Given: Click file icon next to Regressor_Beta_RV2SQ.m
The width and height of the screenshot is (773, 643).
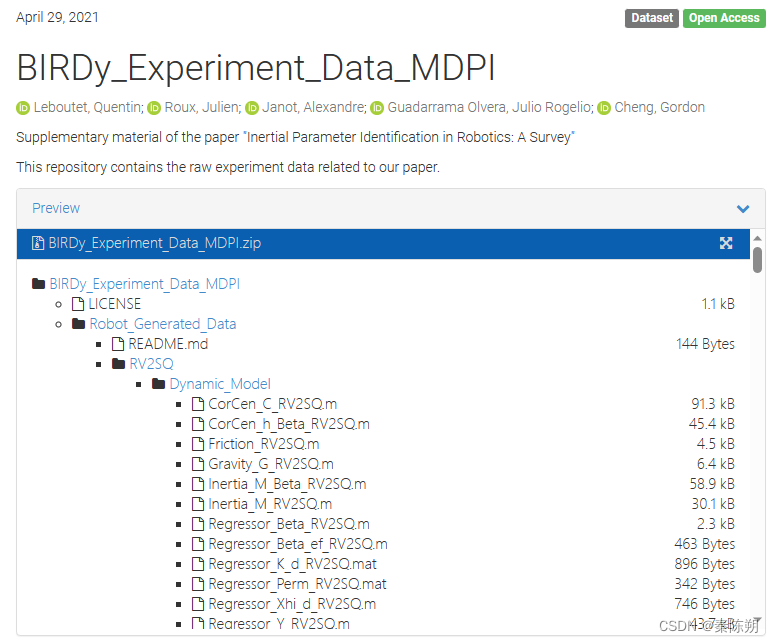Looking at the screenshot, I should (198, 524).
